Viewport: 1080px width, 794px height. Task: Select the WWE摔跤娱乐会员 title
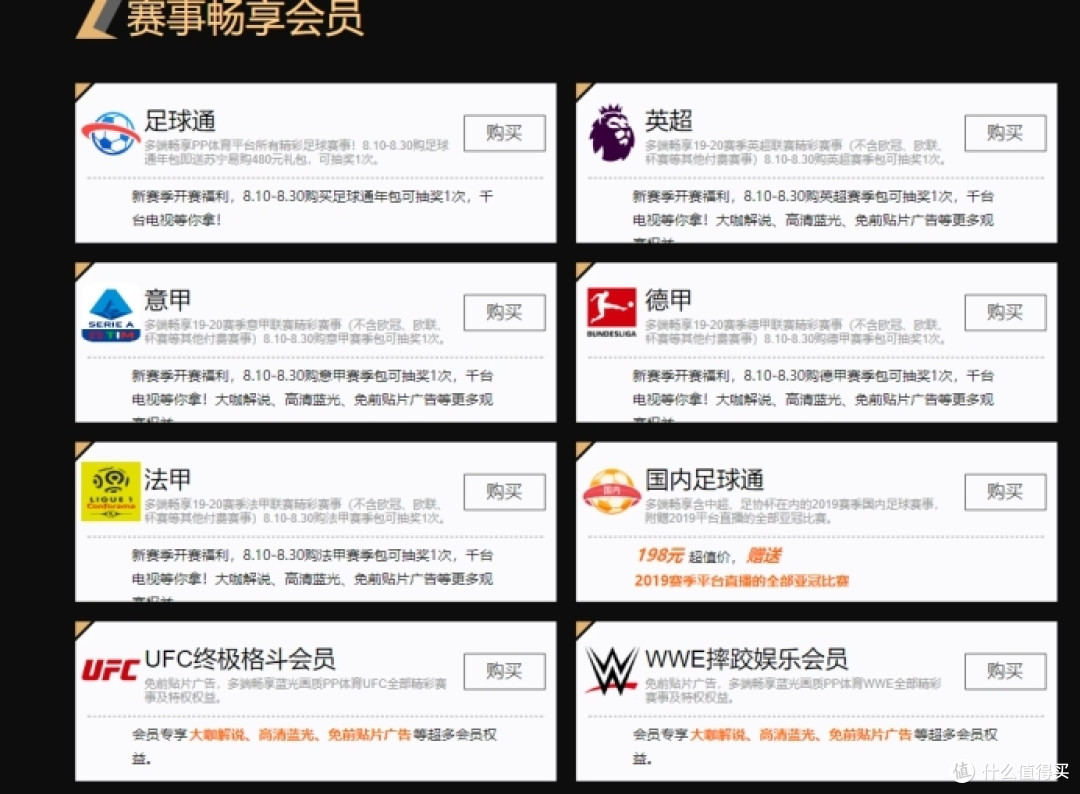point(746,659)
